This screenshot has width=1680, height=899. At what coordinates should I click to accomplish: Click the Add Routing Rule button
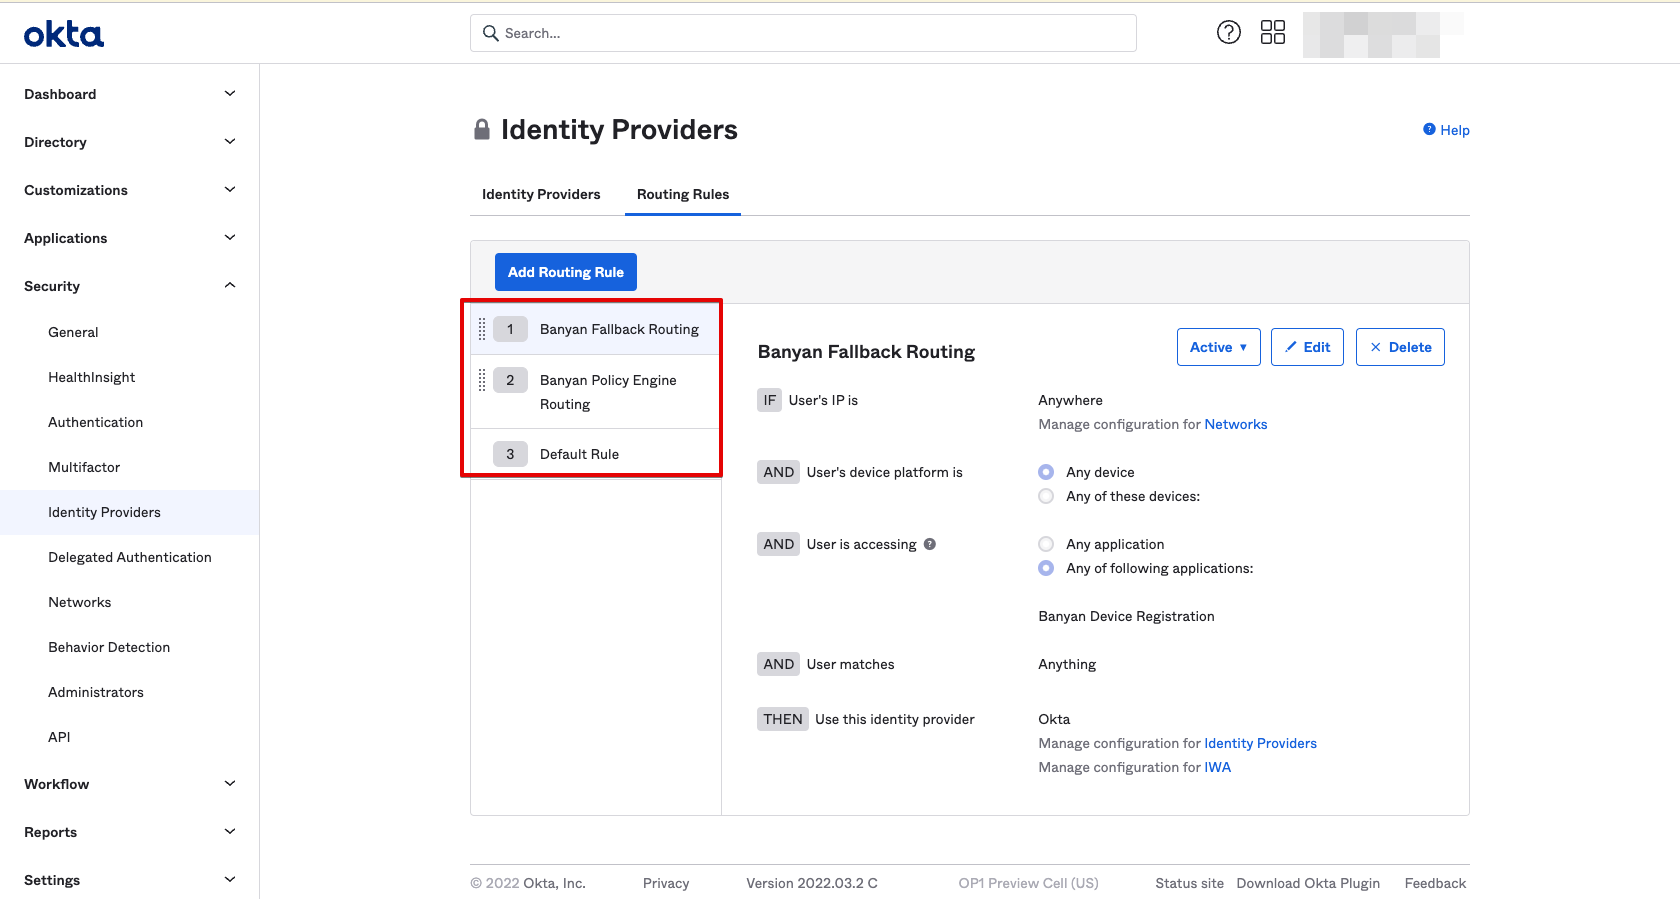[x=565, y=272]
